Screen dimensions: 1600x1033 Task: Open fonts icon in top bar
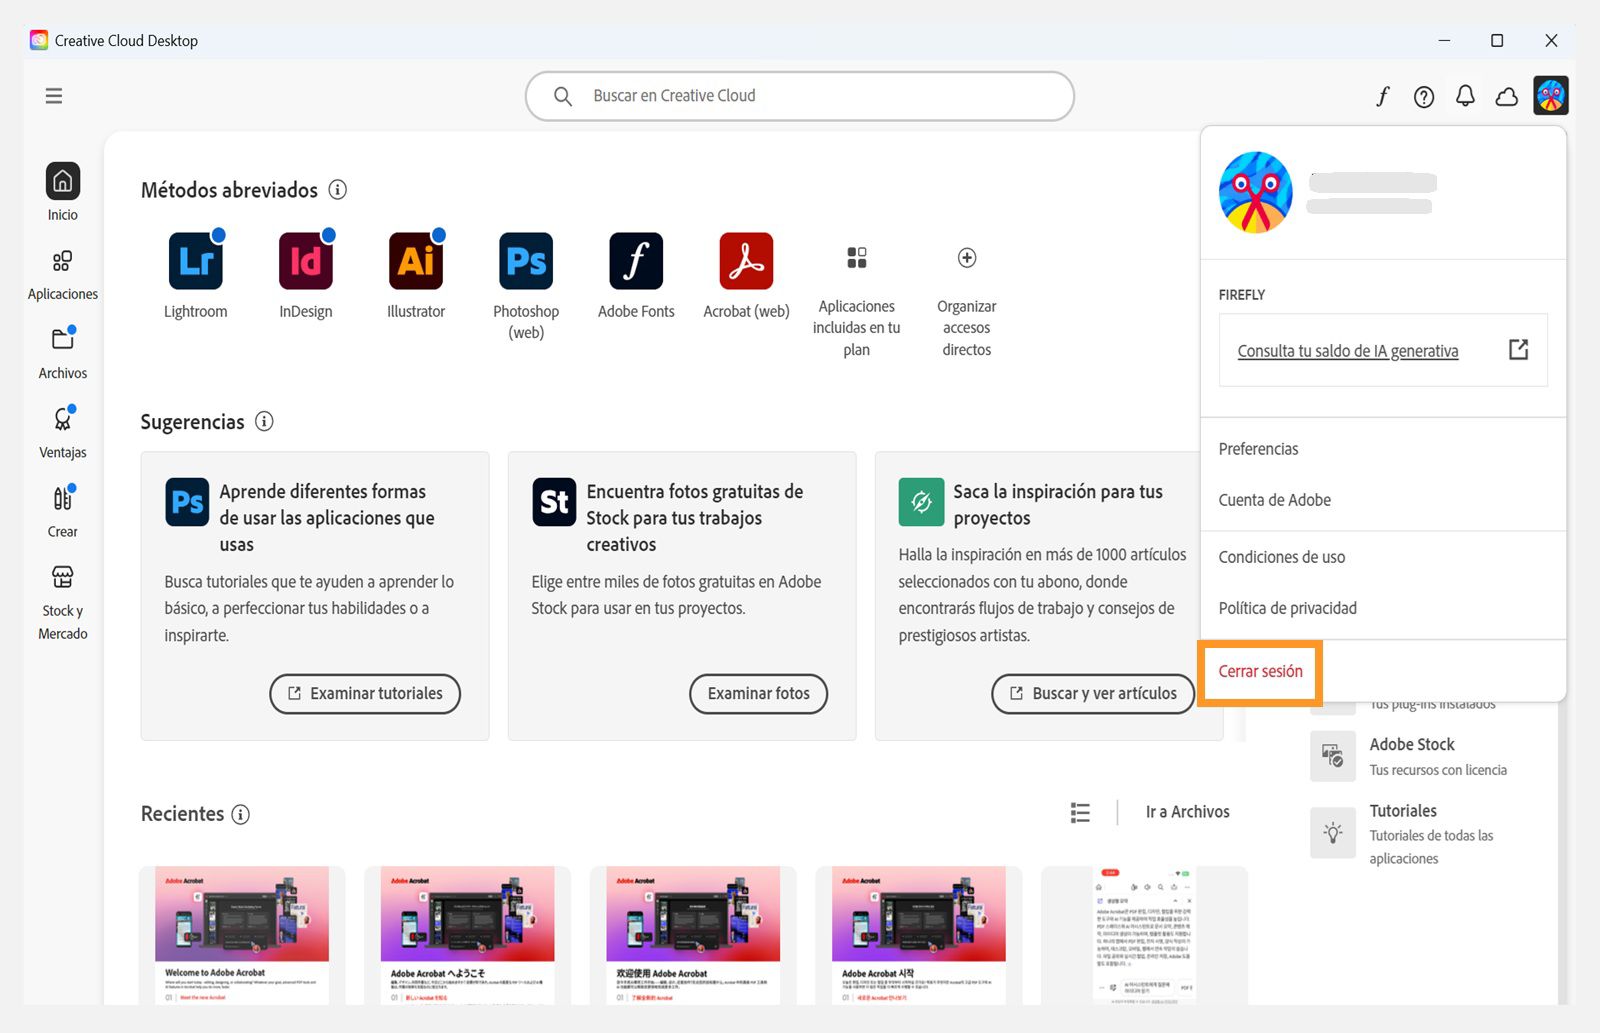(1383, 96)
